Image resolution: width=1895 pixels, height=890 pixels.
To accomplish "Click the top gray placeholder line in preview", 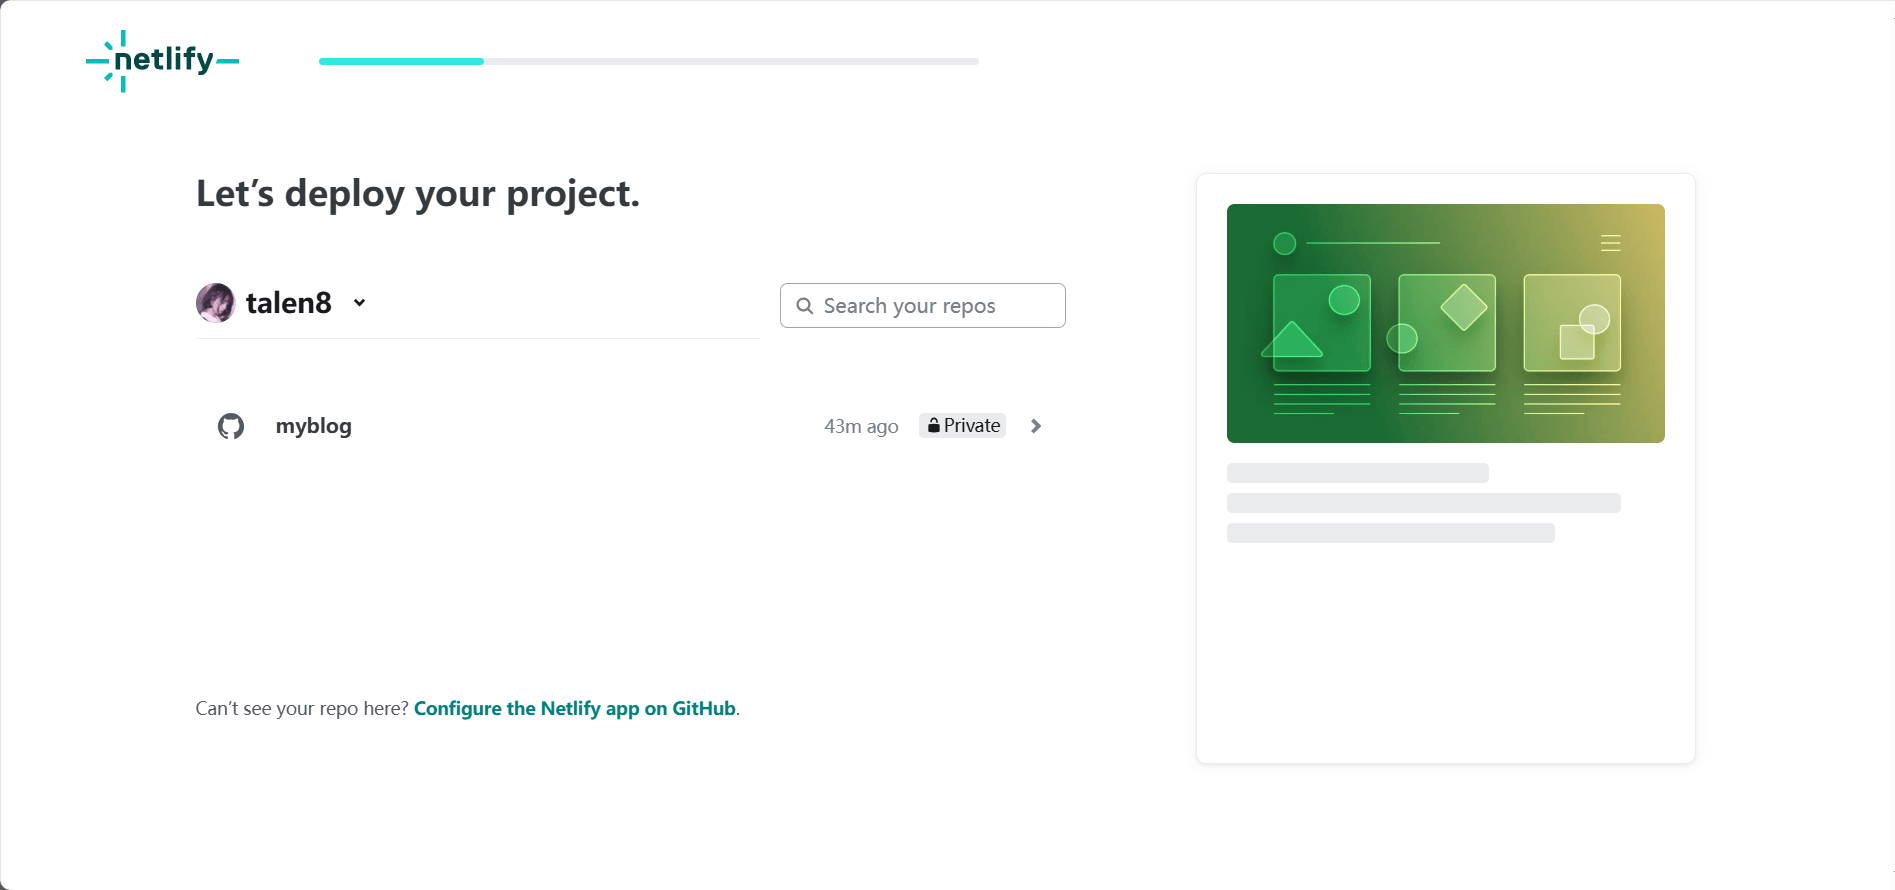I will pos(1357,473).
